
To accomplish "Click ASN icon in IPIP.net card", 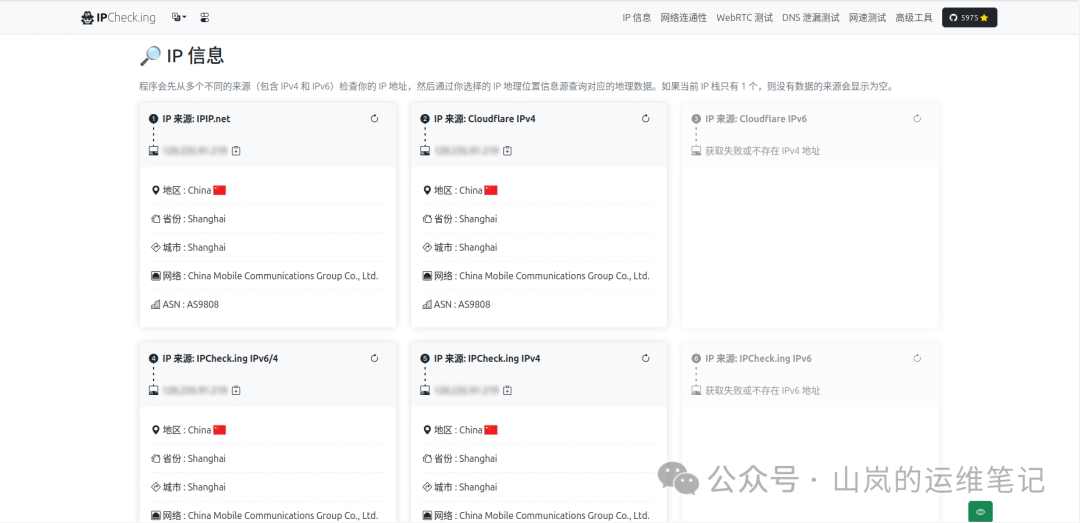I will click(155, 304).
